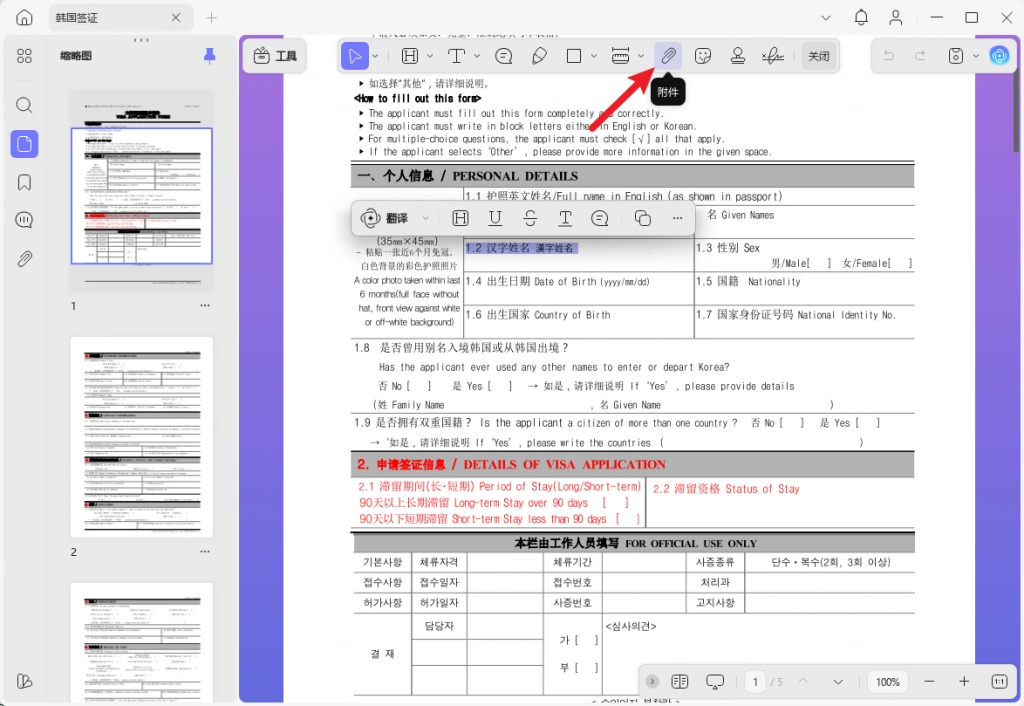Click the undo arrow
The width and height of the screenshot is (1024, 706).
click(889, 56)
